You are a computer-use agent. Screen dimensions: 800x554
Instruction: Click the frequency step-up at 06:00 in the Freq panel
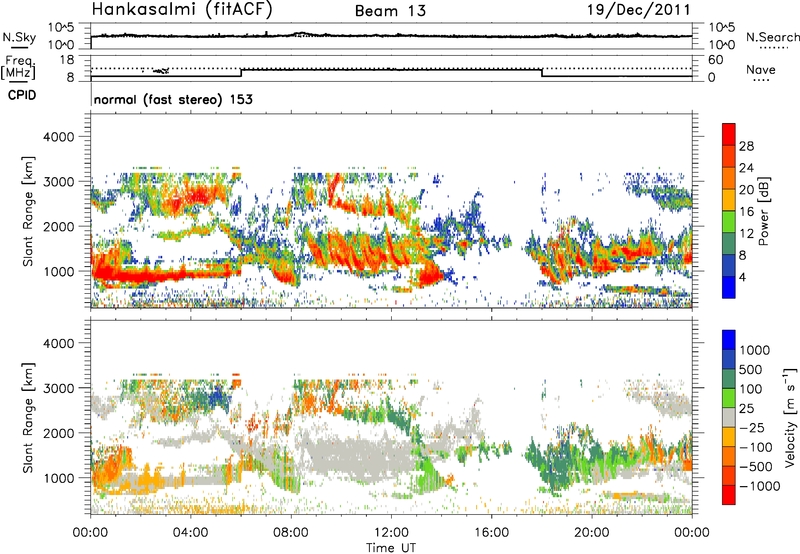click(241, 73)
